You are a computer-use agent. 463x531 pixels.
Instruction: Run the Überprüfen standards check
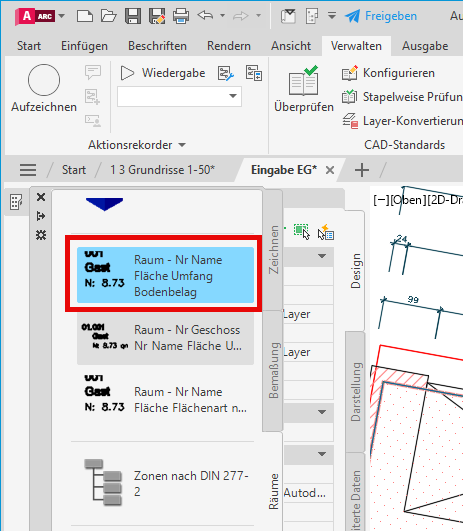coord(304,89)
